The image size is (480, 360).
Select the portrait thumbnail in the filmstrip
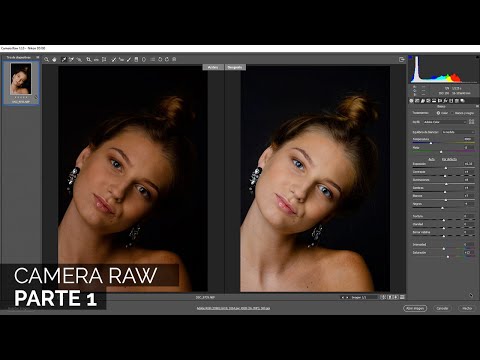(21, 79)
